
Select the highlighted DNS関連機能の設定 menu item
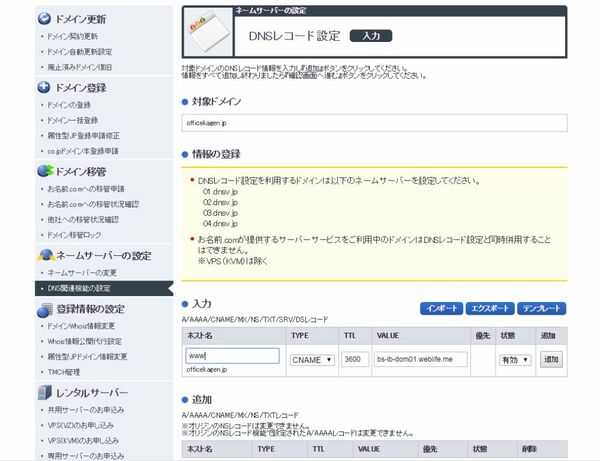click(103, 288)
